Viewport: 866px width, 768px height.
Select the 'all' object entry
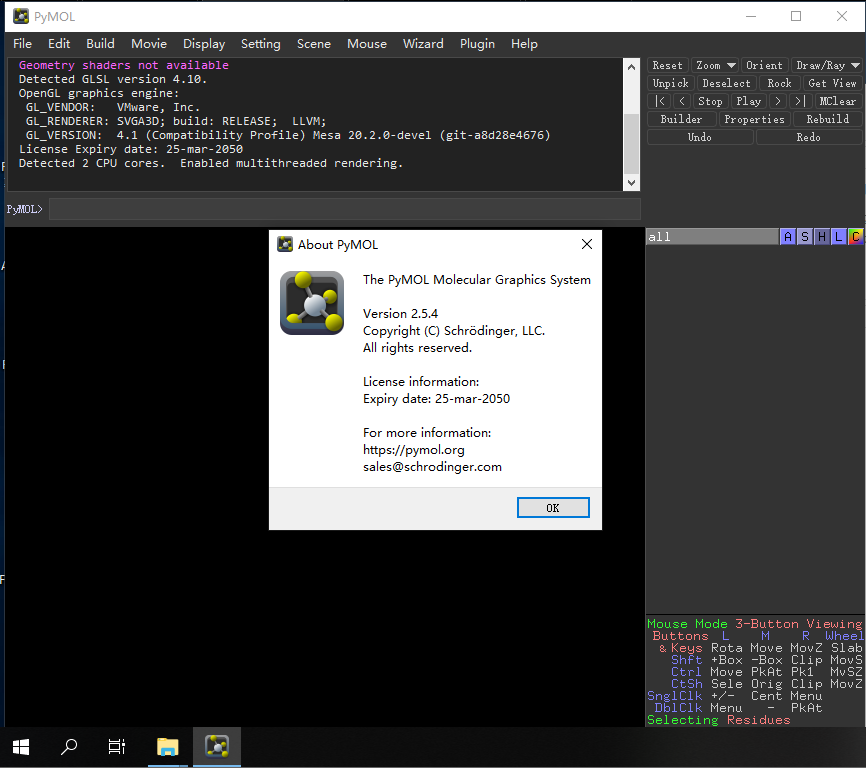(712, 237)
